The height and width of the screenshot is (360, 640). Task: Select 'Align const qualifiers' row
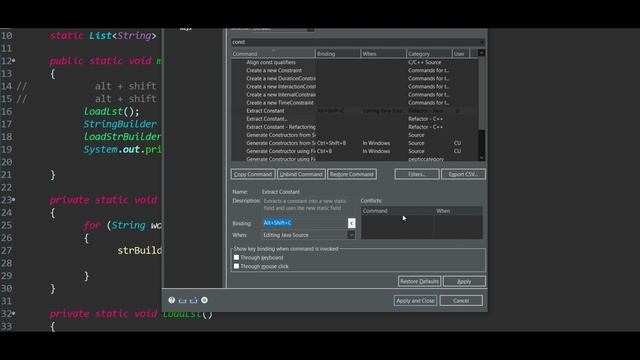click(354, 62)
